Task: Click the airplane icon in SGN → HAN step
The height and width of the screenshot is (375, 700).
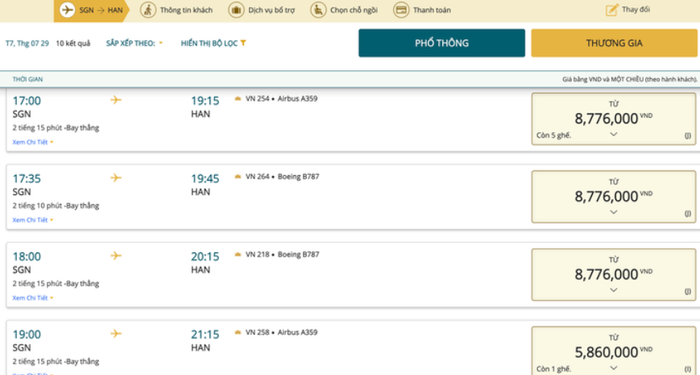Action: pyautogui.click(x=67, y=10)
